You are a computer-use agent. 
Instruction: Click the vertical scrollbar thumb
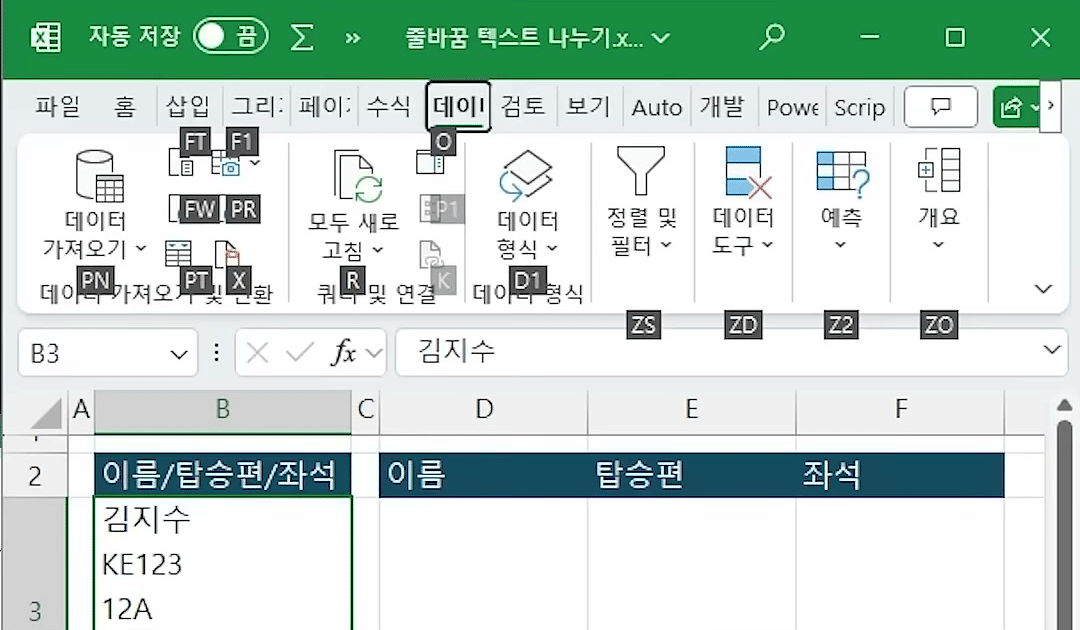(1065, 523)
